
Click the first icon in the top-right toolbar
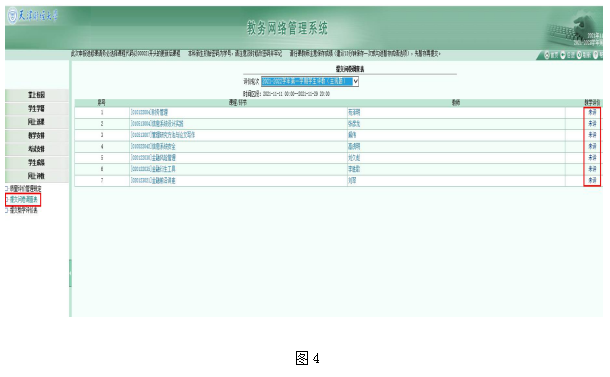547,55
